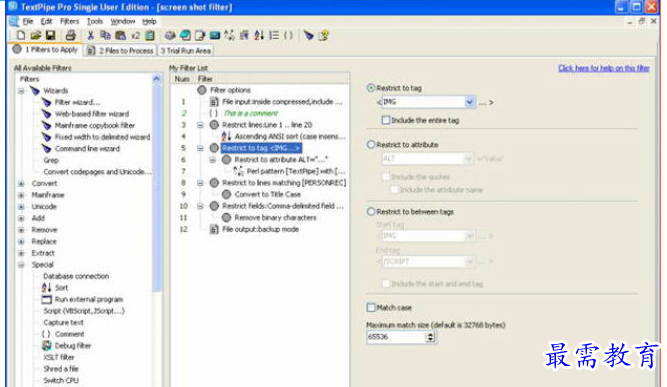The height and width of the screenshot is (387, 667).
Task: Select Sort in the Special filters
Action: [61, 288]
